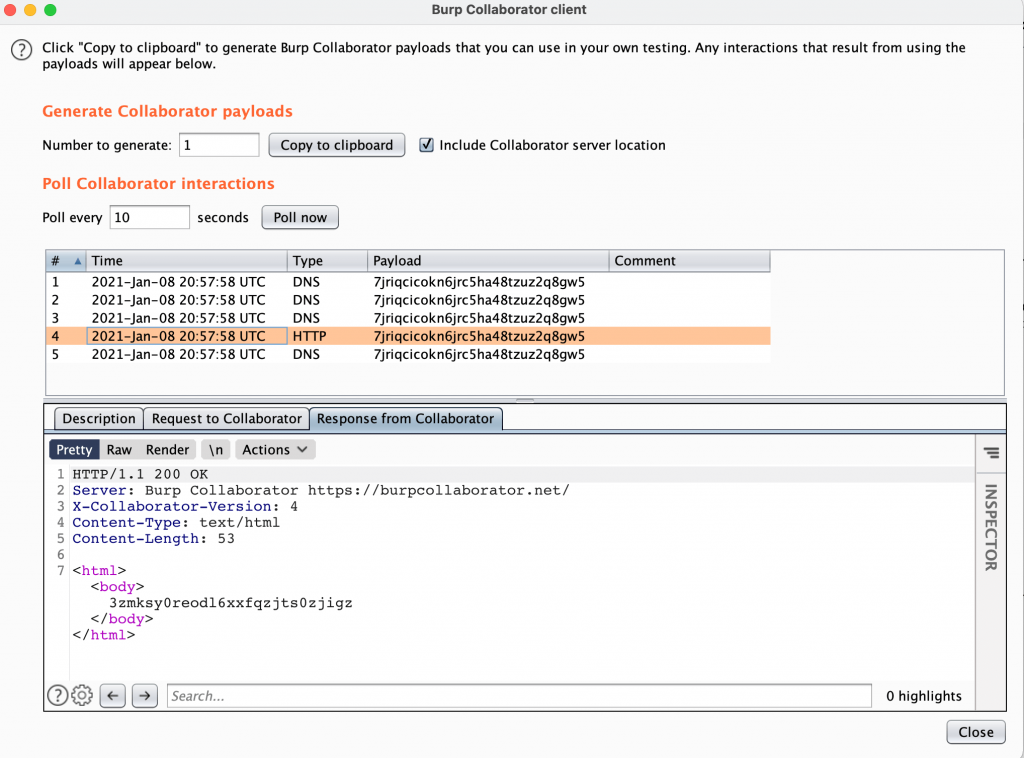Click Copy to clipboard button
This screenshot has width=1024, height=758.
pyautogui.click(x=337, y=145)
